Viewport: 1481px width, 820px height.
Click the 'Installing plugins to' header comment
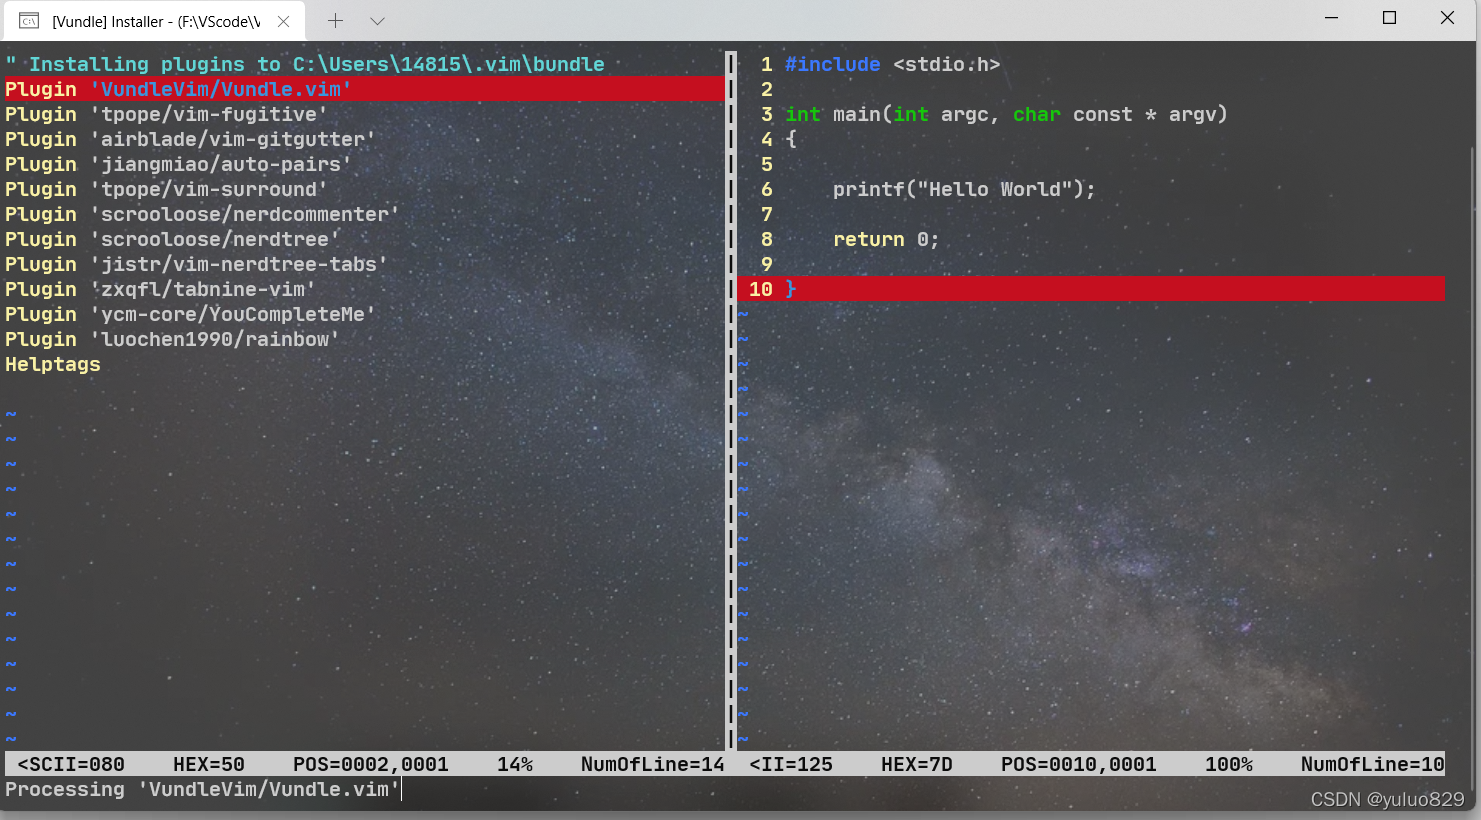(x=305, y=64)
